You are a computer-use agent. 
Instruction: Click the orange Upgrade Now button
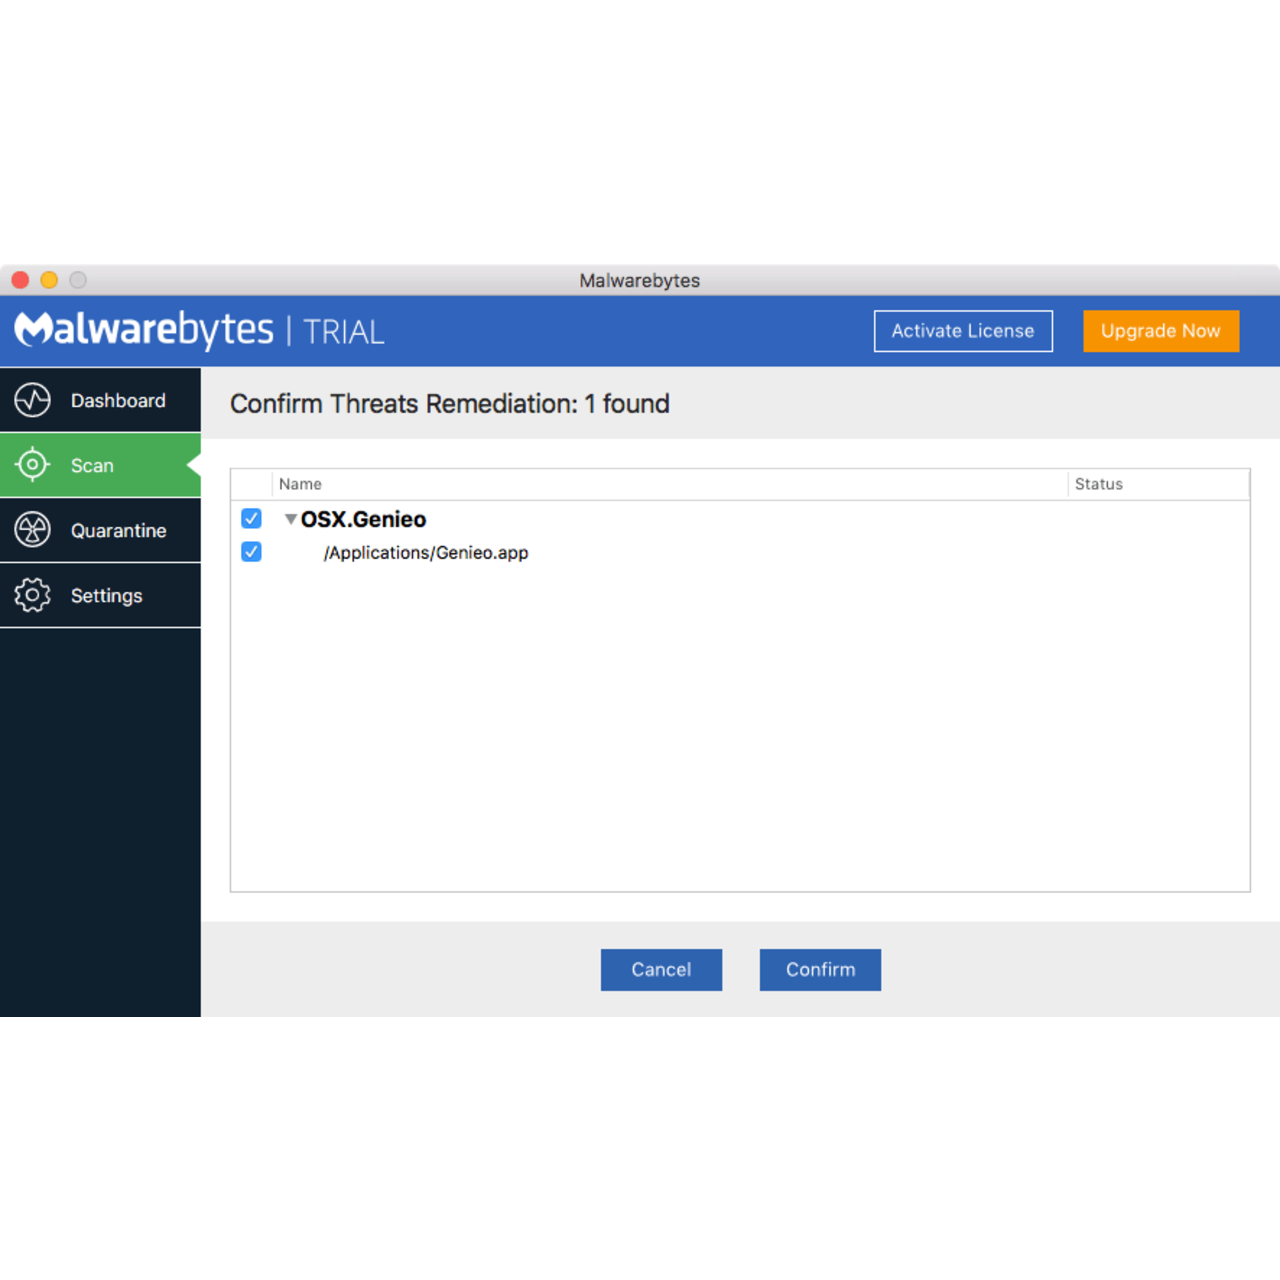(x=1160, y=331)
